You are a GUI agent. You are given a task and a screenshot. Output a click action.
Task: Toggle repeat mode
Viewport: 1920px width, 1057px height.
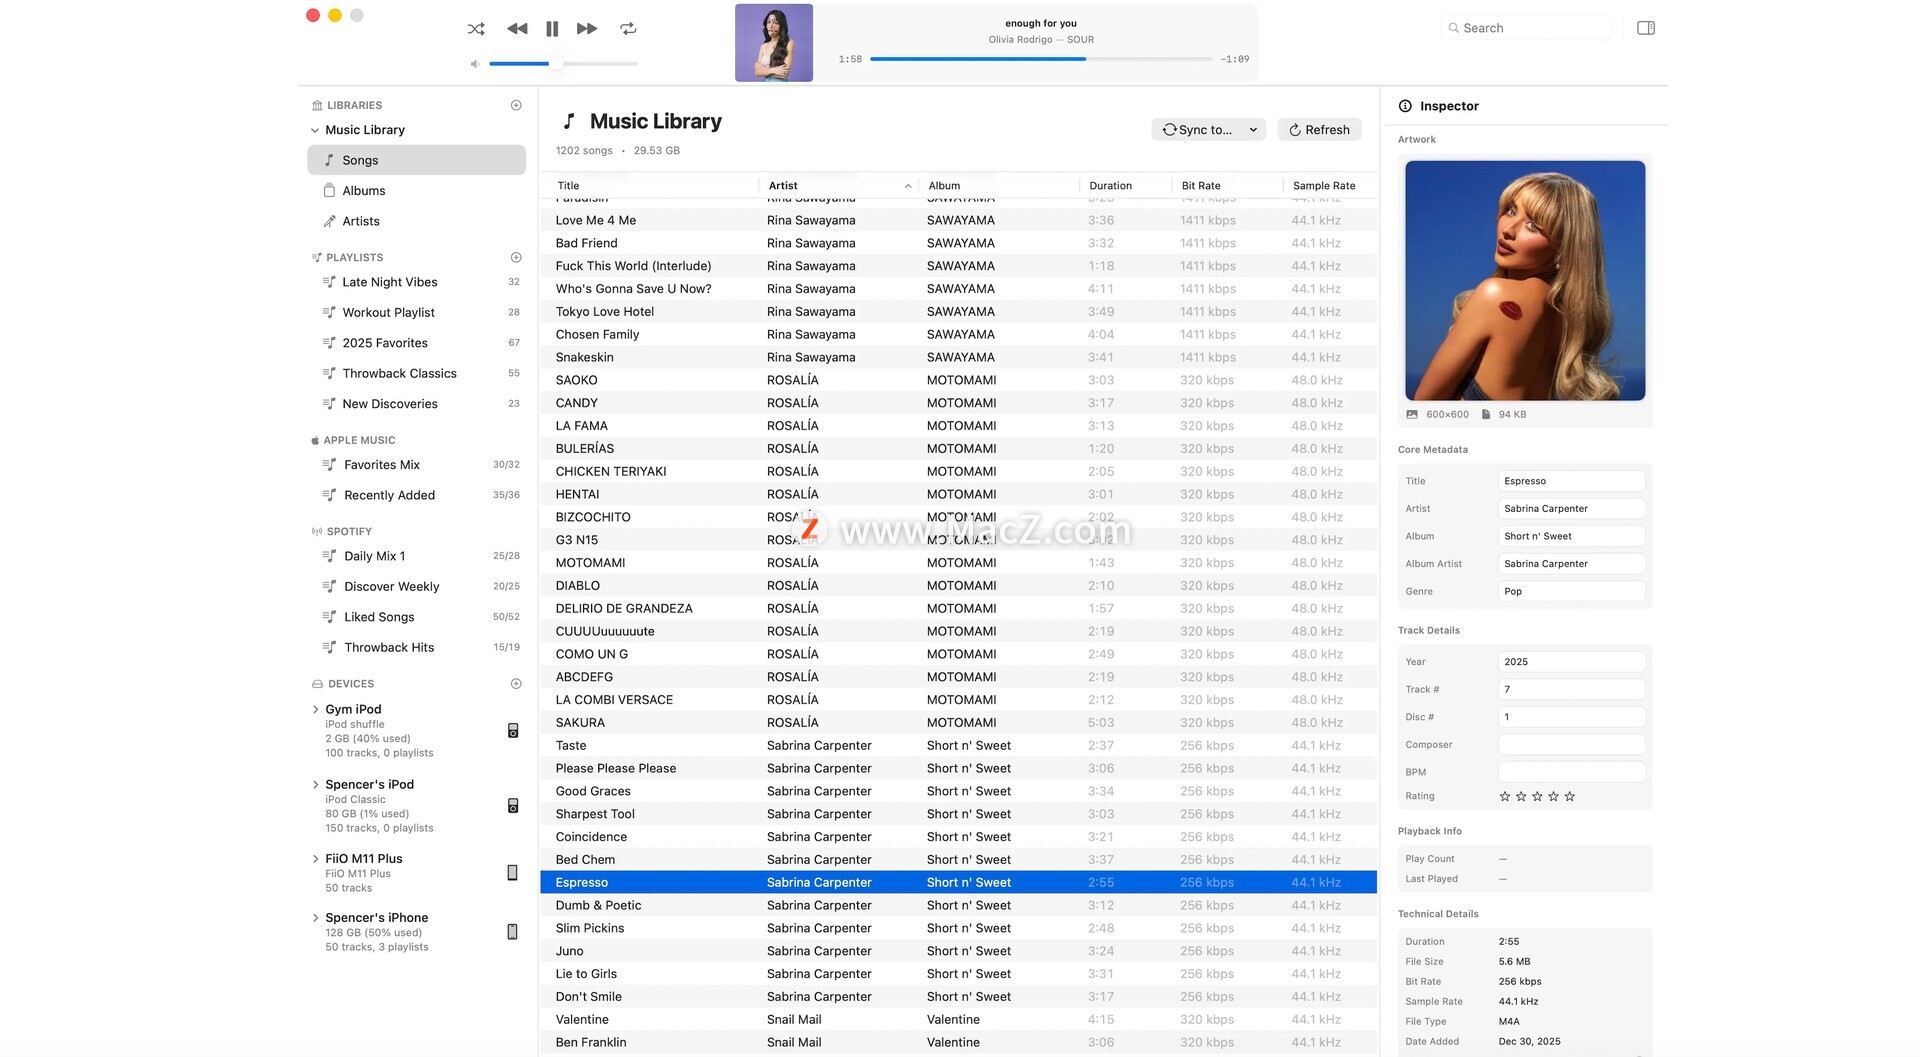[x=628, y=29]
